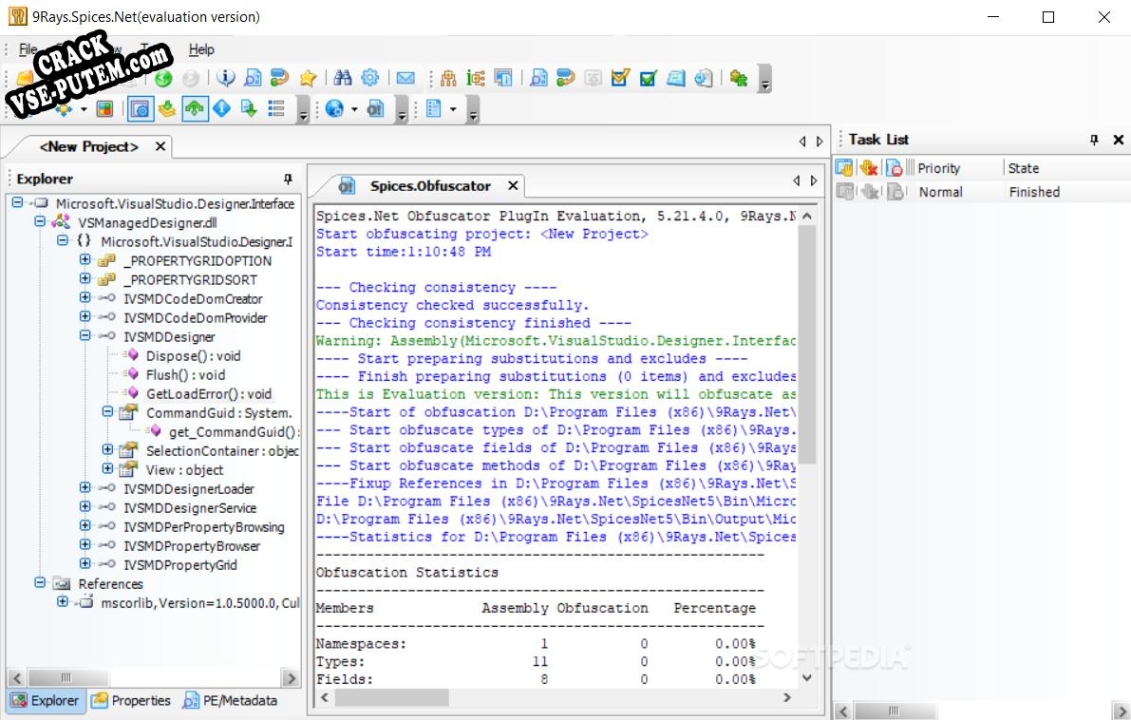Collapse the Microsoft.VisualStudio.Designer.Interface root node

tap(17, 203)
